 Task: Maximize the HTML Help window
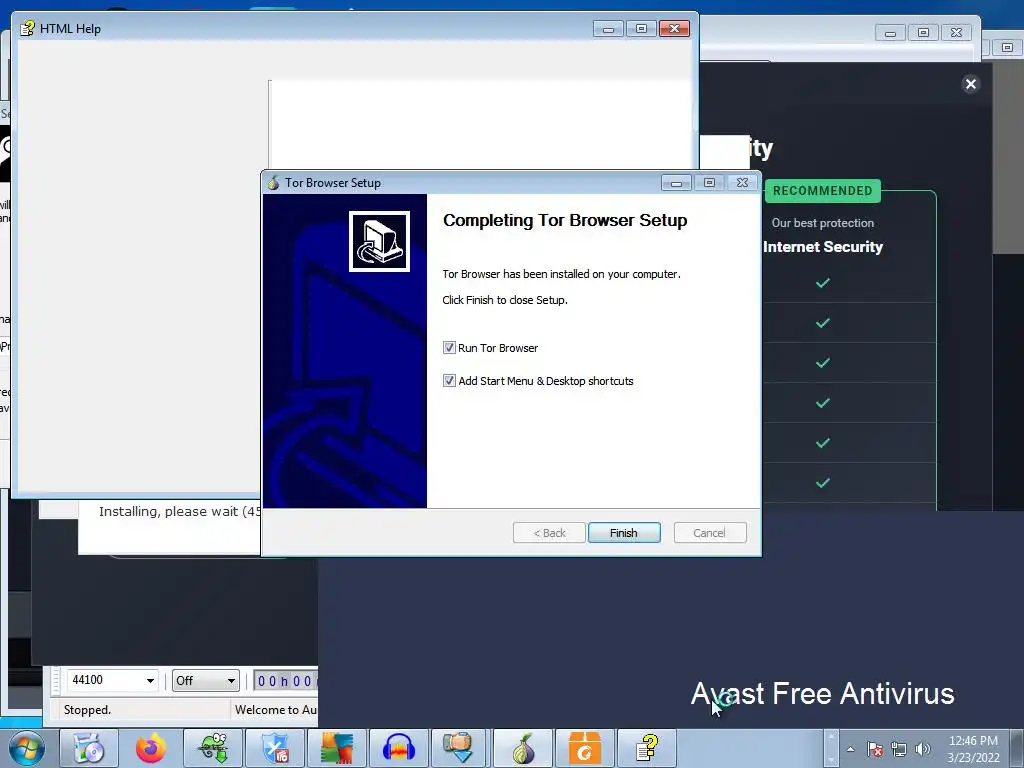(641, 29)
